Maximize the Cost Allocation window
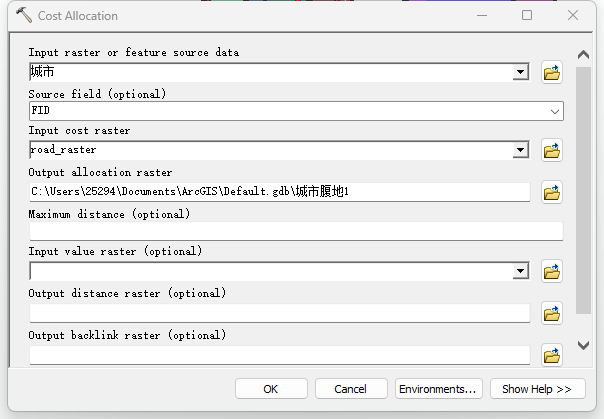The width and height of the screenshot is (604, 419). pyautogui.click(x=527, y=15)
